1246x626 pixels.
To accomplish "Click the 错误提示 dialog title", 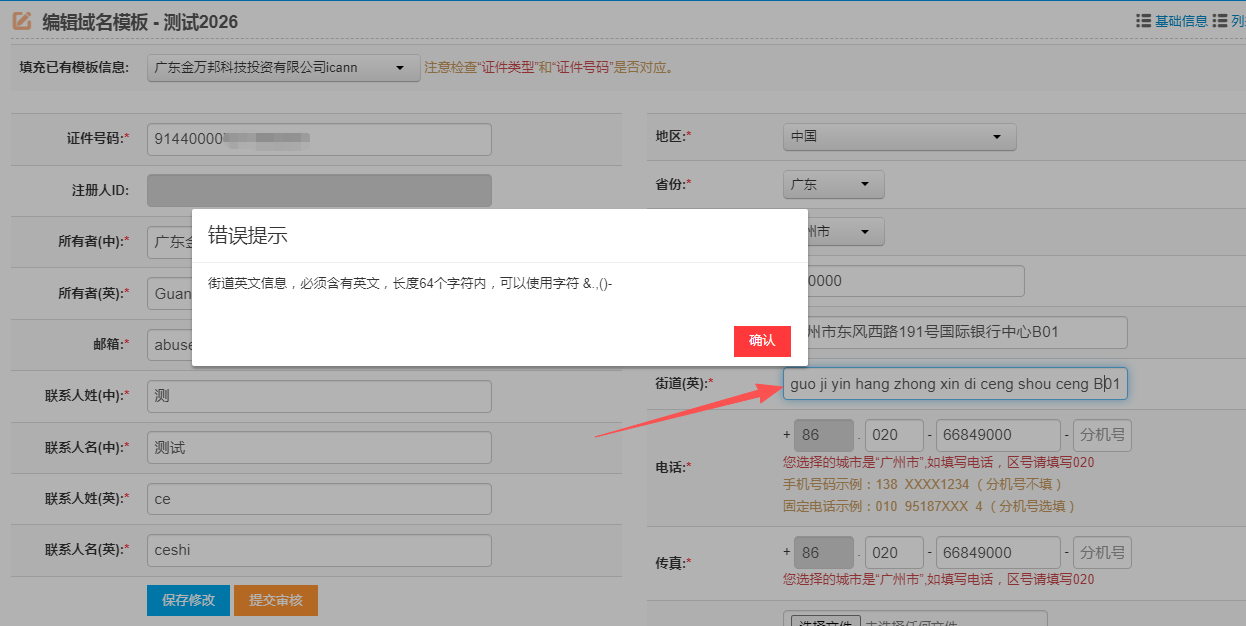I will [x=247, y=236].
